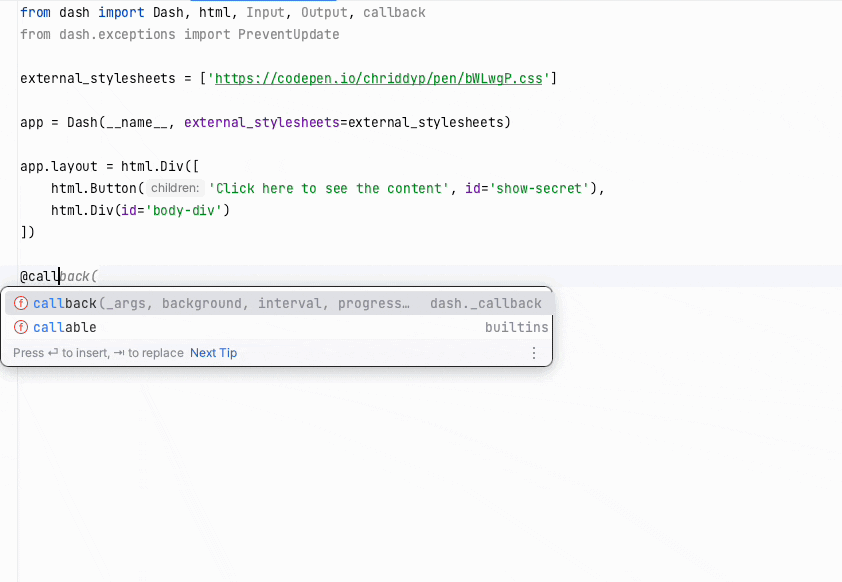Place cursor in the 'show-secret' string
This screenshot has height=582, width=842.
point(539,188)
